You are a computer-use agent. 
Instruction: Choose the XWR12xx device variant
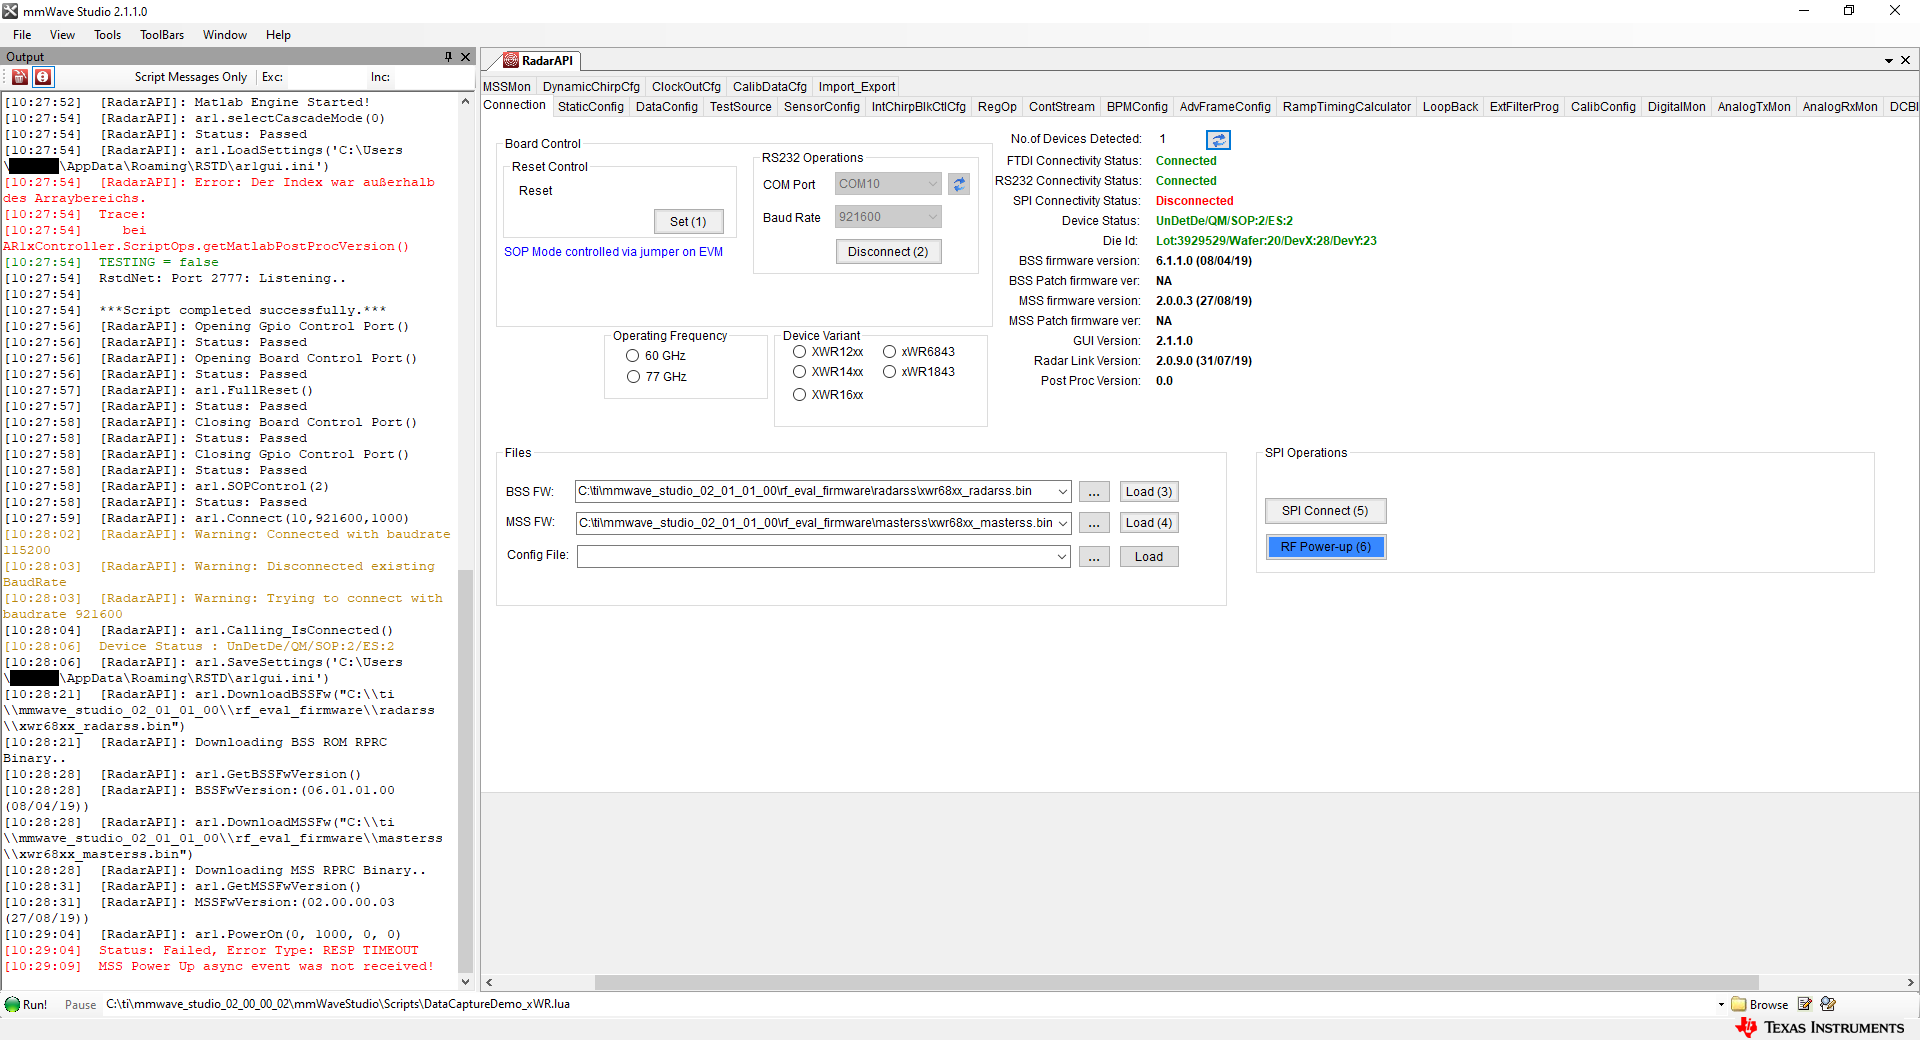click(x=800, y=352)
